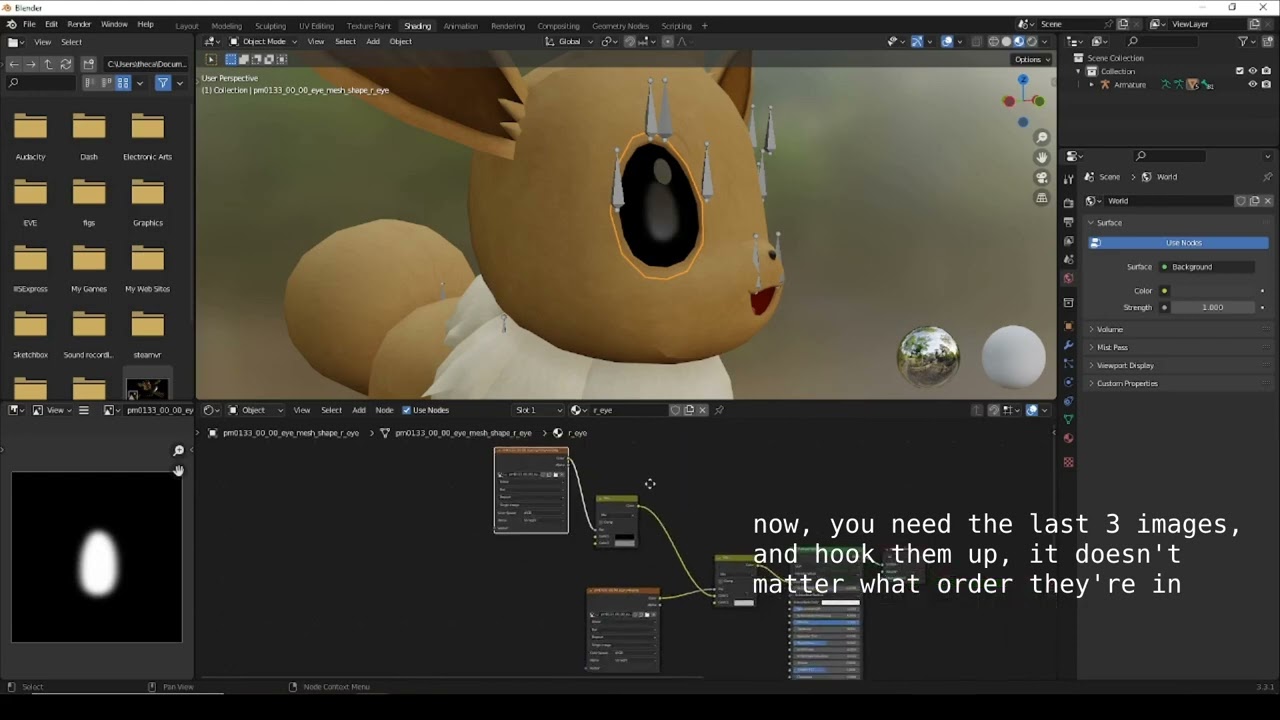
Task: Open the File menu
Action: tap(29, 24)
